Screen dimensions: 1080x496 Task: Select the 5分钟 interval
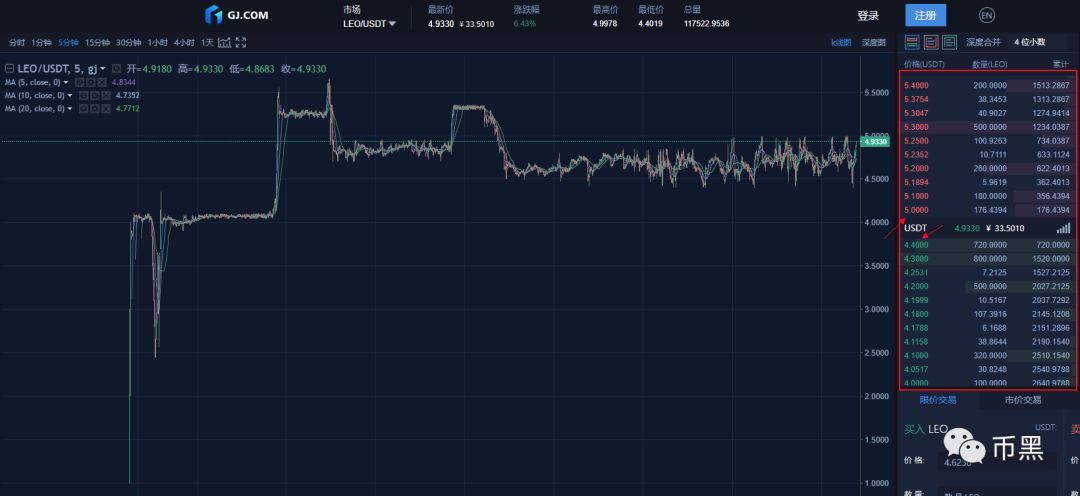(x=68, y=43)
